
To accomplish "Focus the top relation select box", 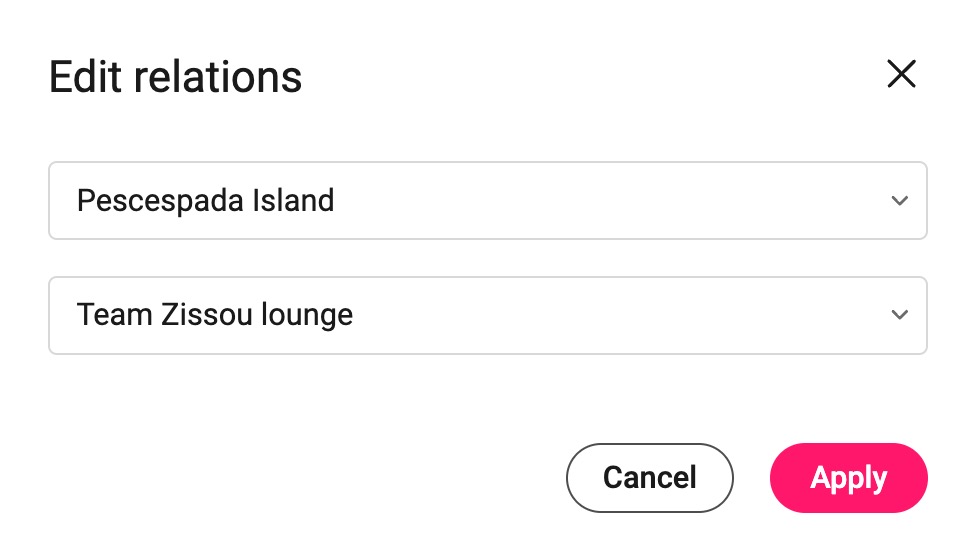I will point(488,200).
